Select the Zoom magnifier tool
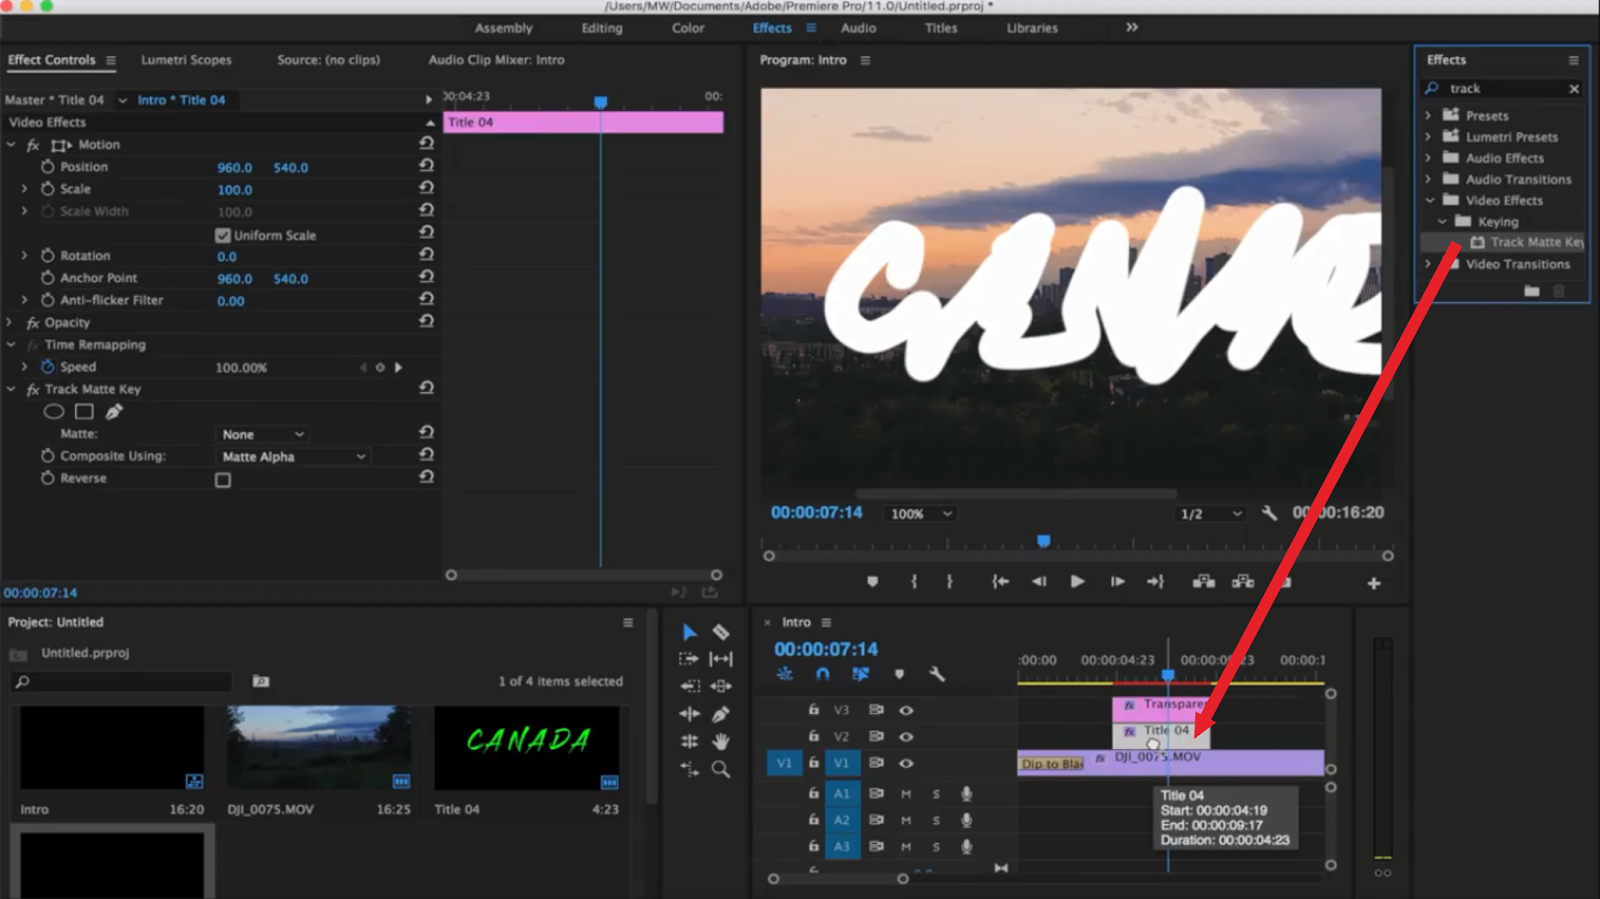1600x899 pixels. [721, 769]
